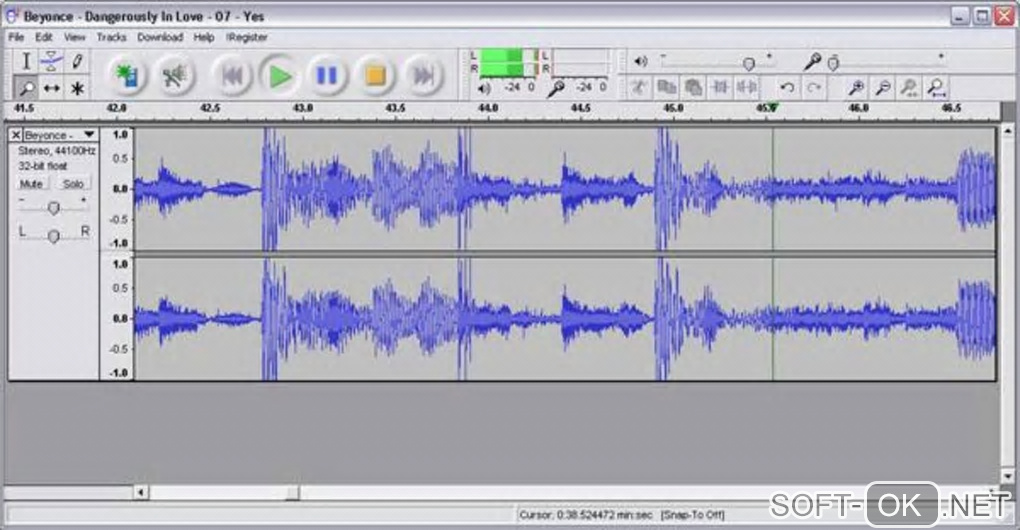
Task: Open the Help menu
Action: pos(204,37)
